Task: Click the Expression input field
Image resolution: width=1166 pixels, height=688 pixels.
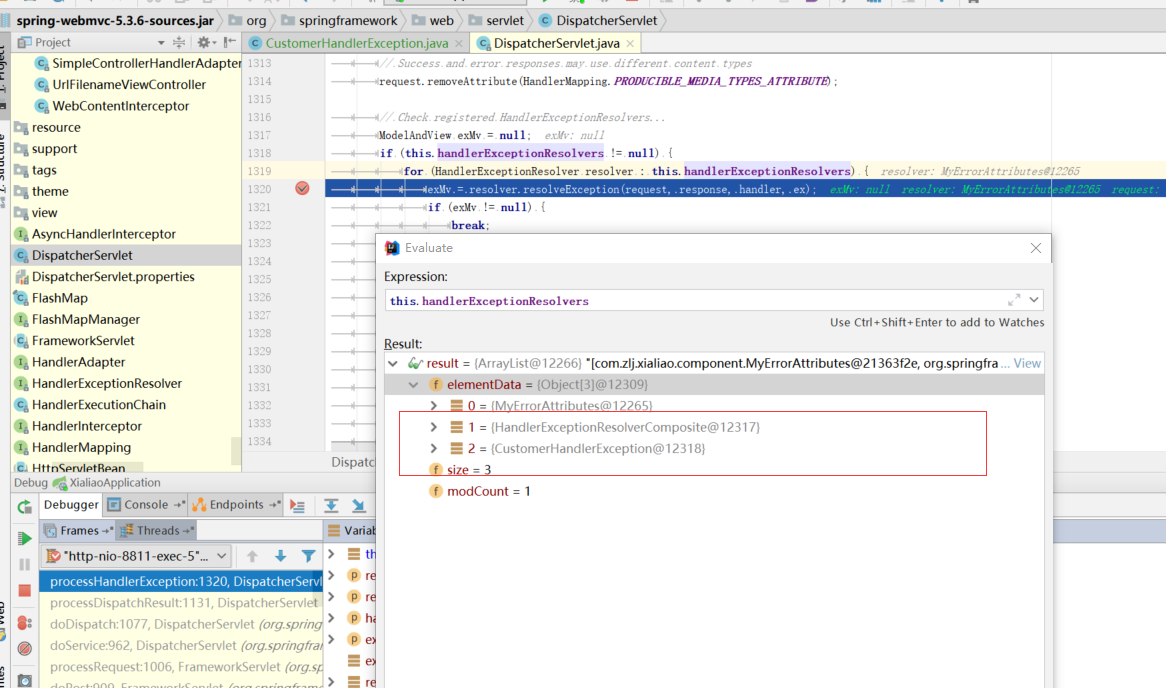Action: pyautogui.click(x=695, y=300)
